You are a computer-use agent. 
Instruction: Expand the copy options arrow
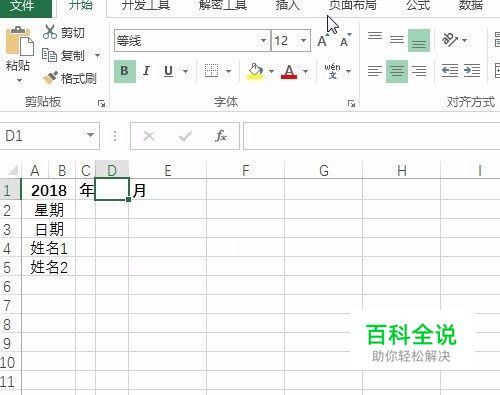click(97, 55)
